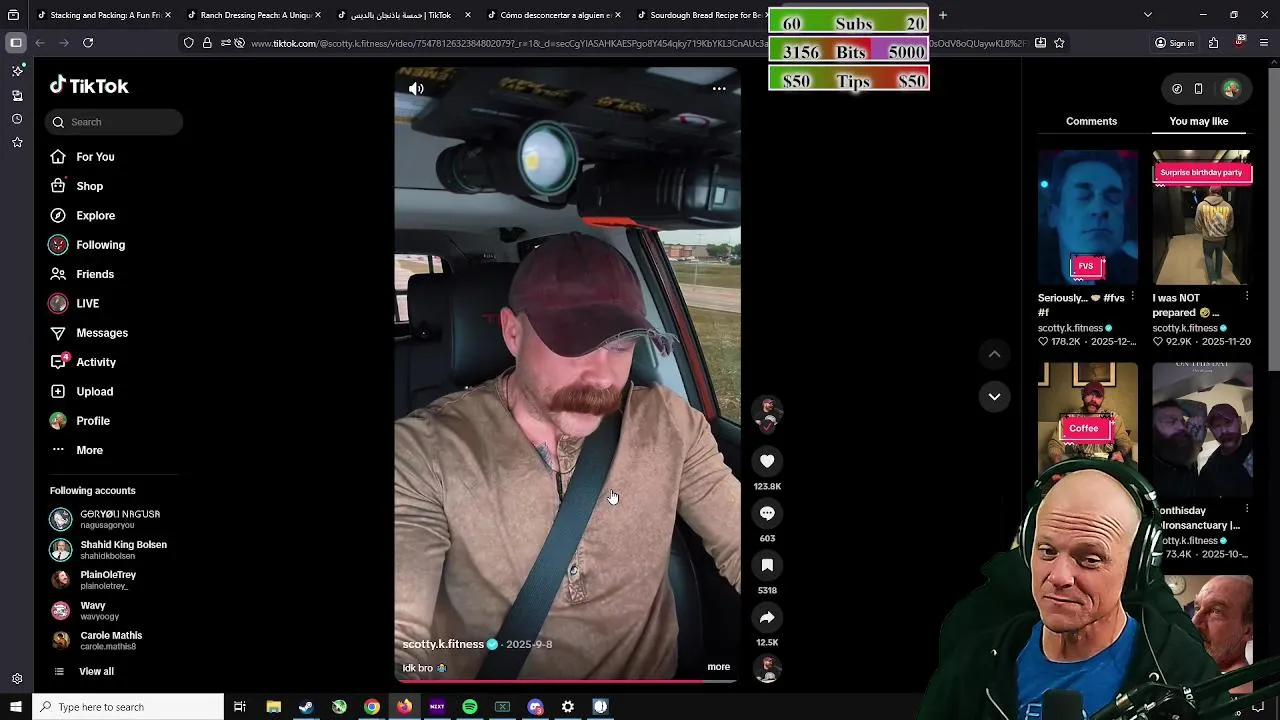Open File Explorer from the taskbar
This screenshot has height=720, width=1280.
click(273, 707)
